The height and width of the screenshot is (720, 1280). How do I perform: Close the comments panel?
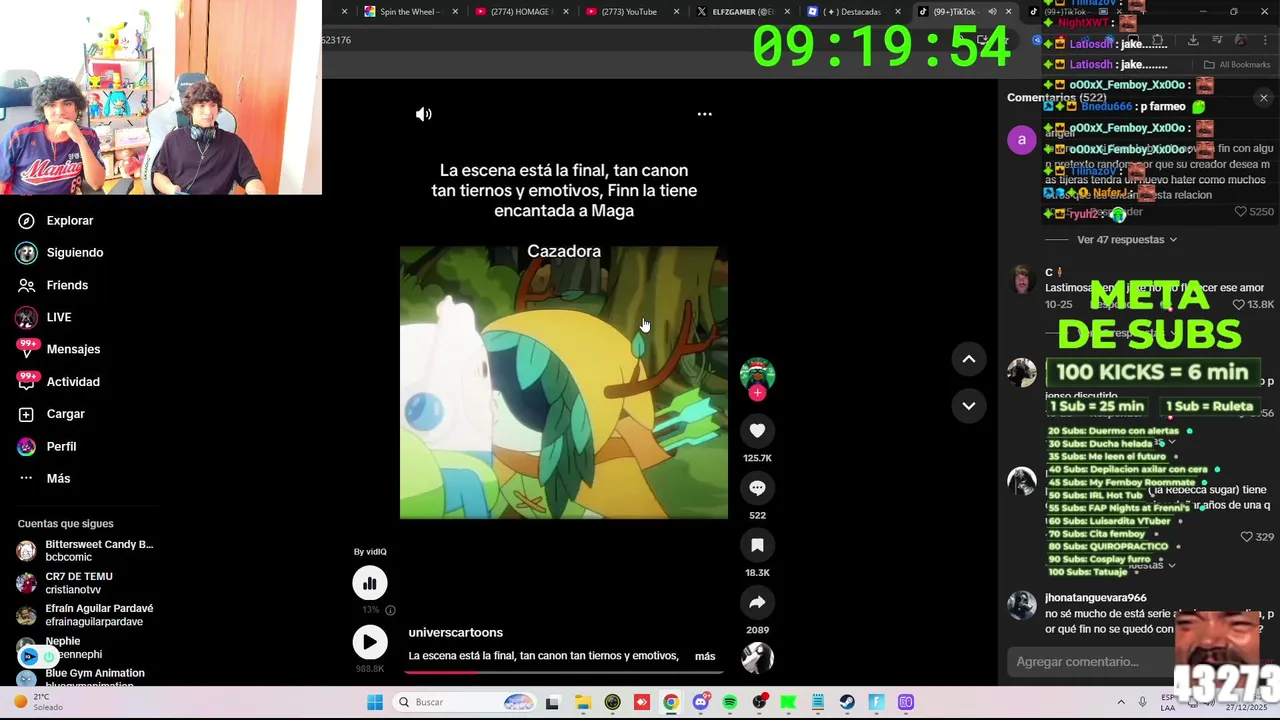point(1264,98)
